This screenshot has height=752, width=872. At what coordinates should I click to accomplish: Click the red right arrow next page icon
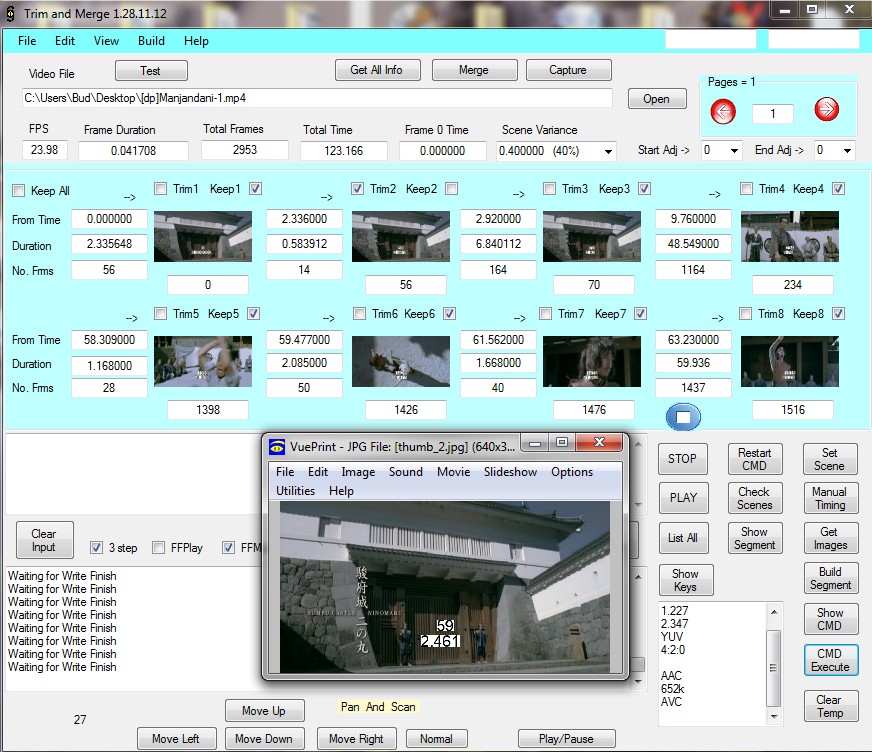pos(826,111)
